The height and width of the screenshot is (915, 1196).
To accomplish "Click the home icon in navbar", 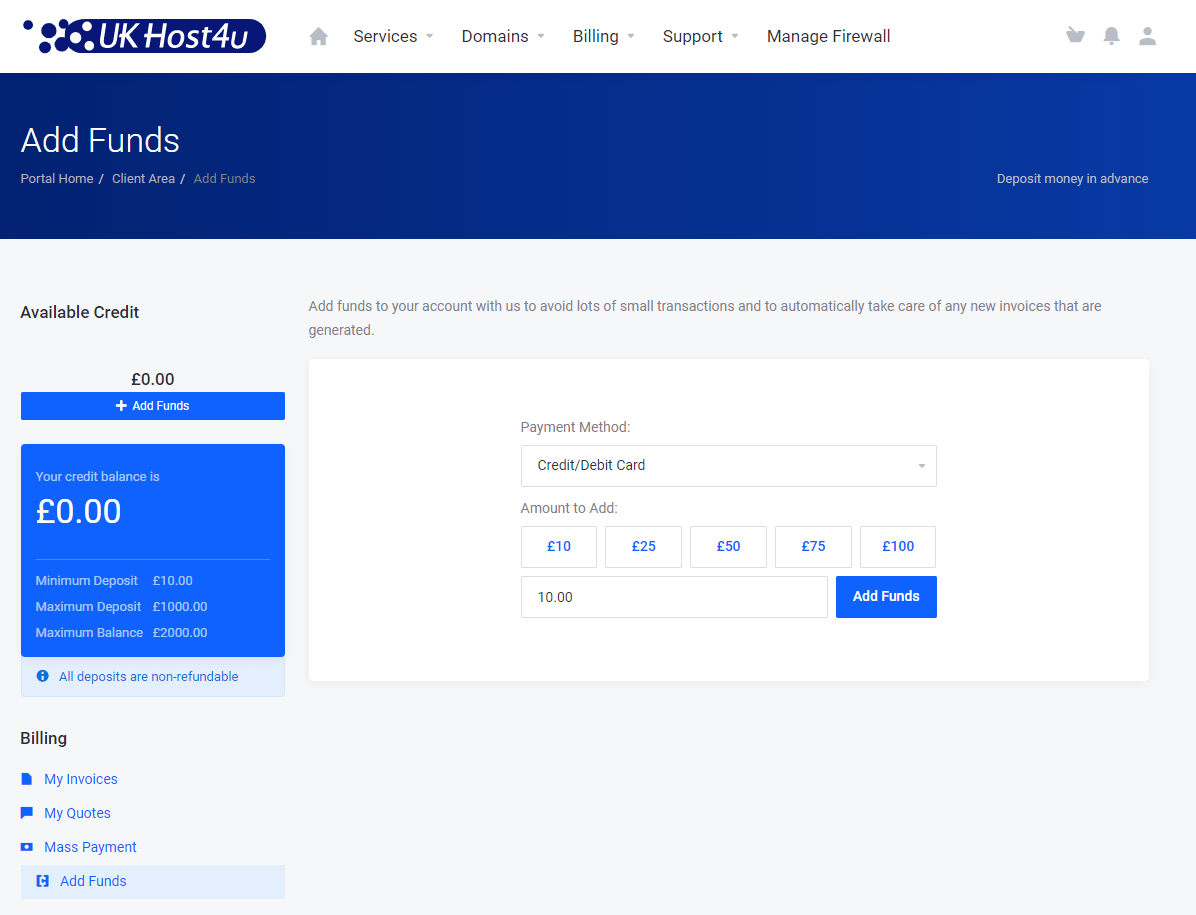I will [318, 35].
